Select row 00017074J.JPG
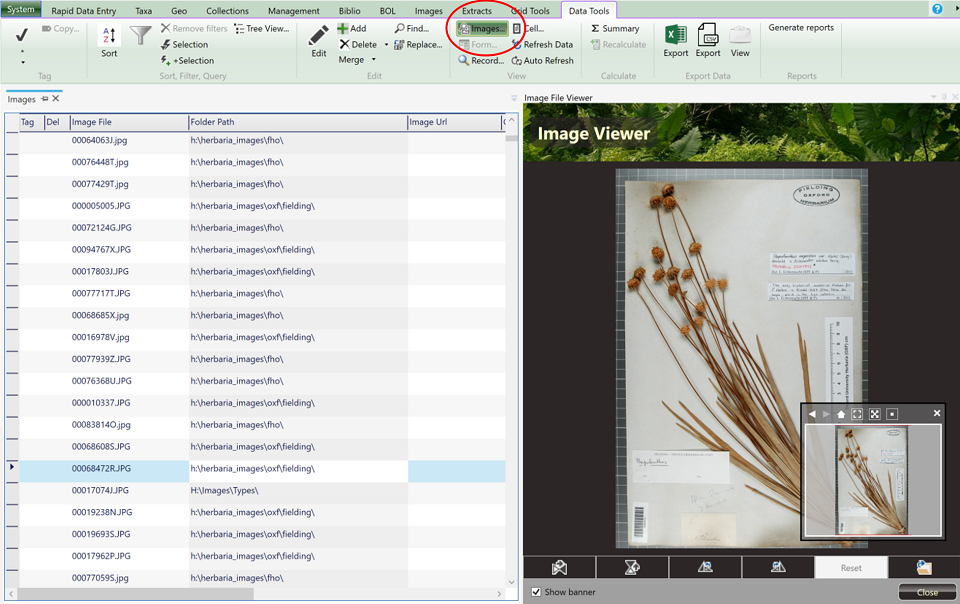 (x=262, y=490)
